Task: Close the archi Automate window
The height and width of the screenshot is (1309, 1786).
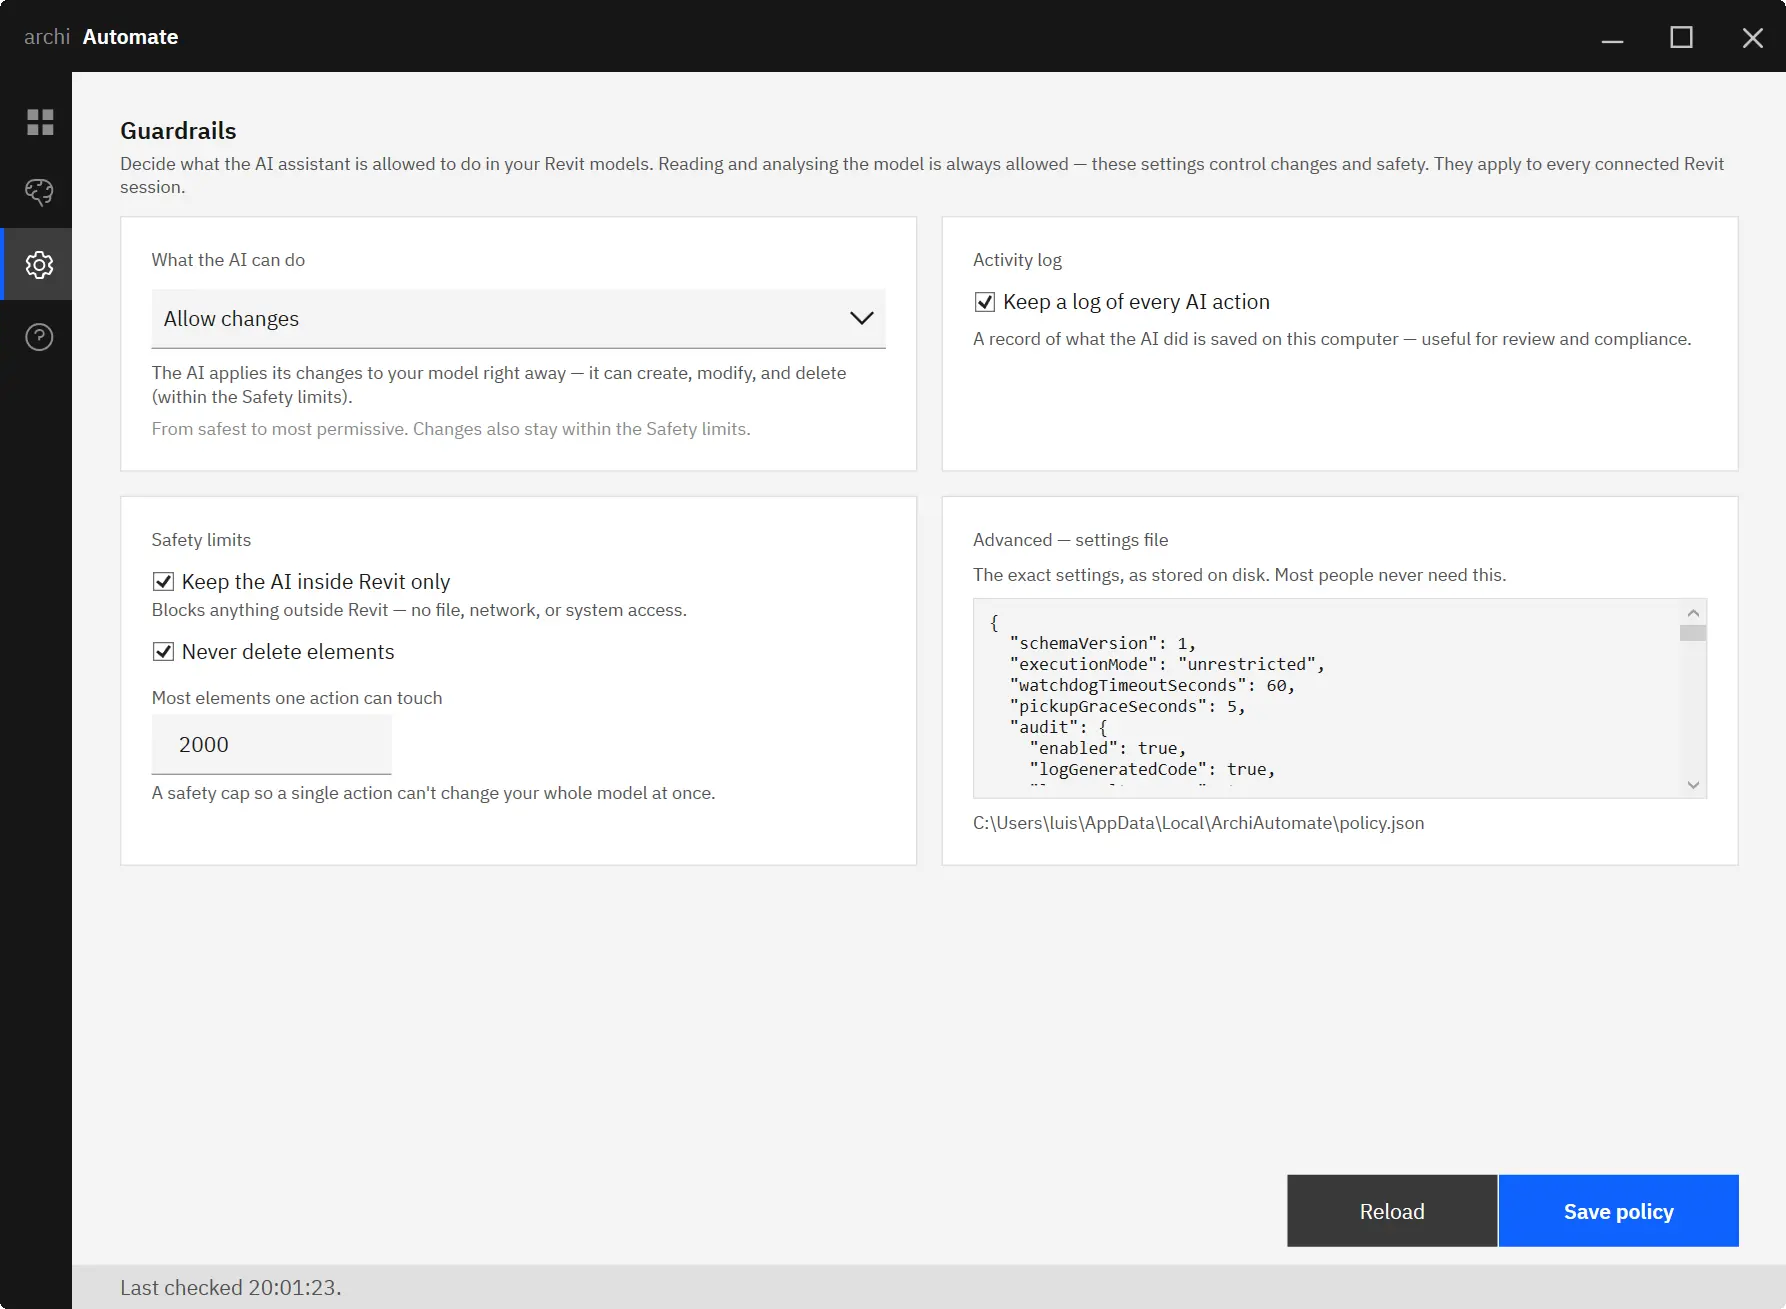Action: pos(1752,38)
